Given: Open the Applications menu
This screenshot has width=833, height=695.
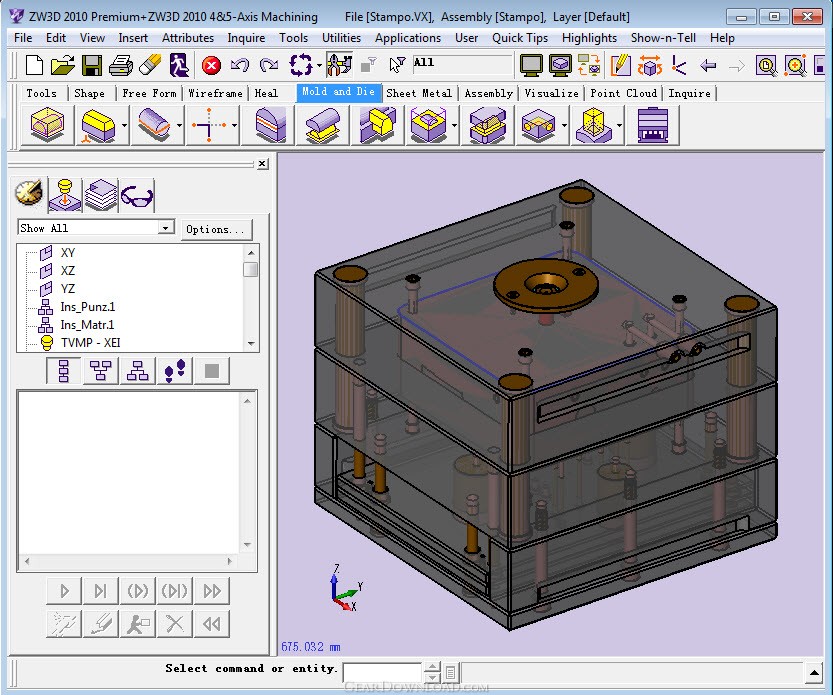Looking at the screenshot, I should (x=407, y=38).
